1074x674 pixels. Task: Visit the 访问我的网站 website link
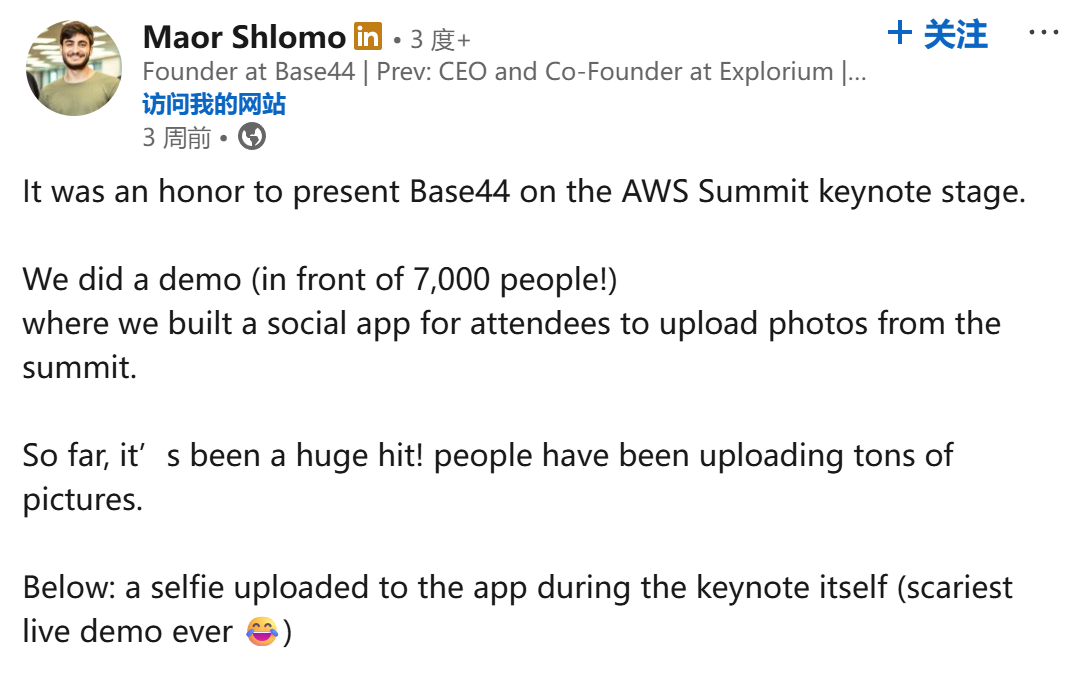(x=214, y=104)
